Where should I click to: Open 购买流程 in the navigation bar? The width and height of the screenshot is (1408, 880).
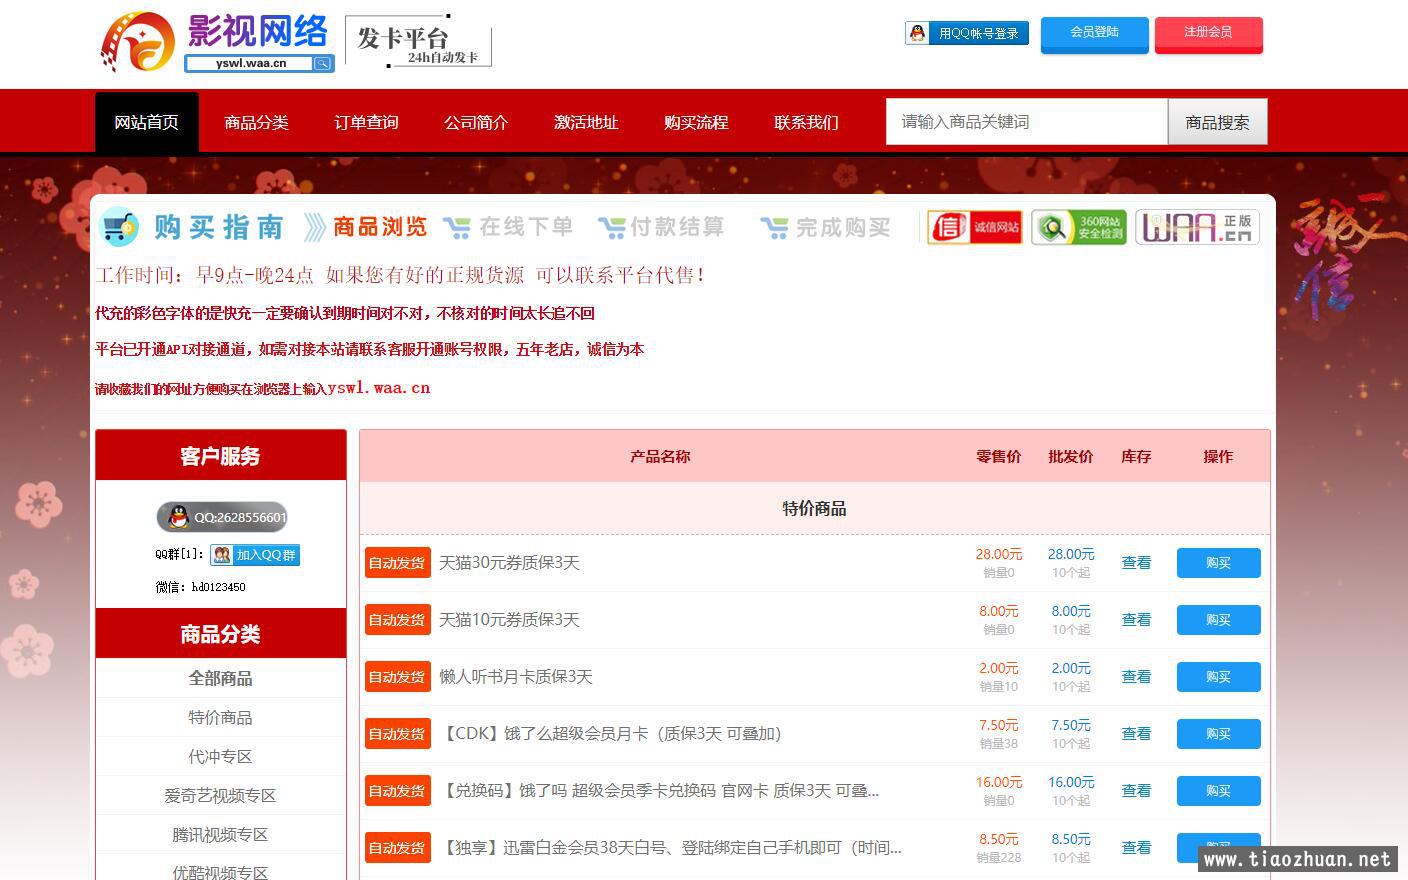click(696, 122)
